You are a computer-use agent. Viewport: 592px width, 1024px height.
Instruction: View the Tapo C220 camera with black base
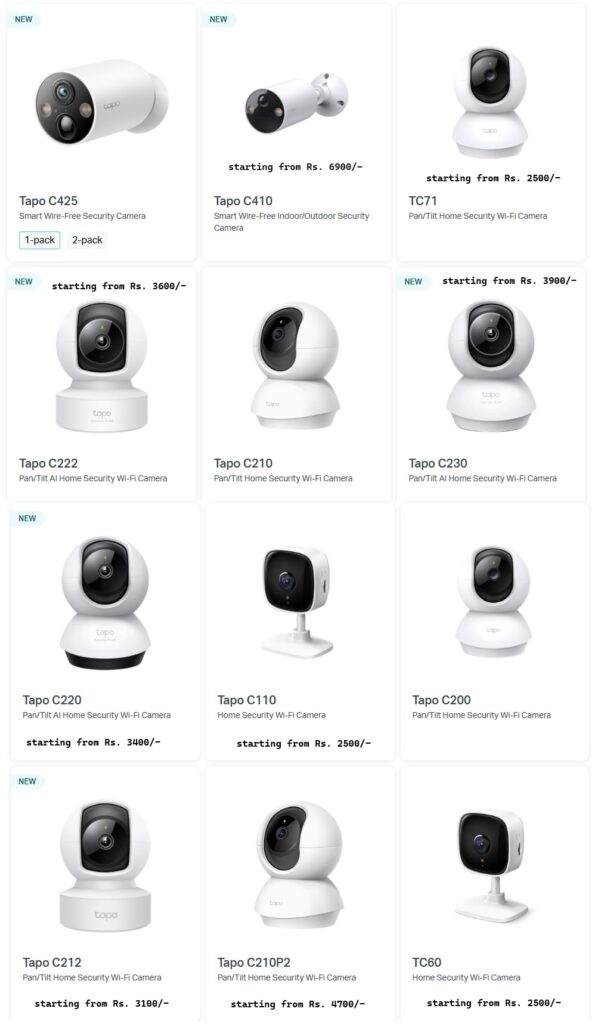tap(105, 603)
